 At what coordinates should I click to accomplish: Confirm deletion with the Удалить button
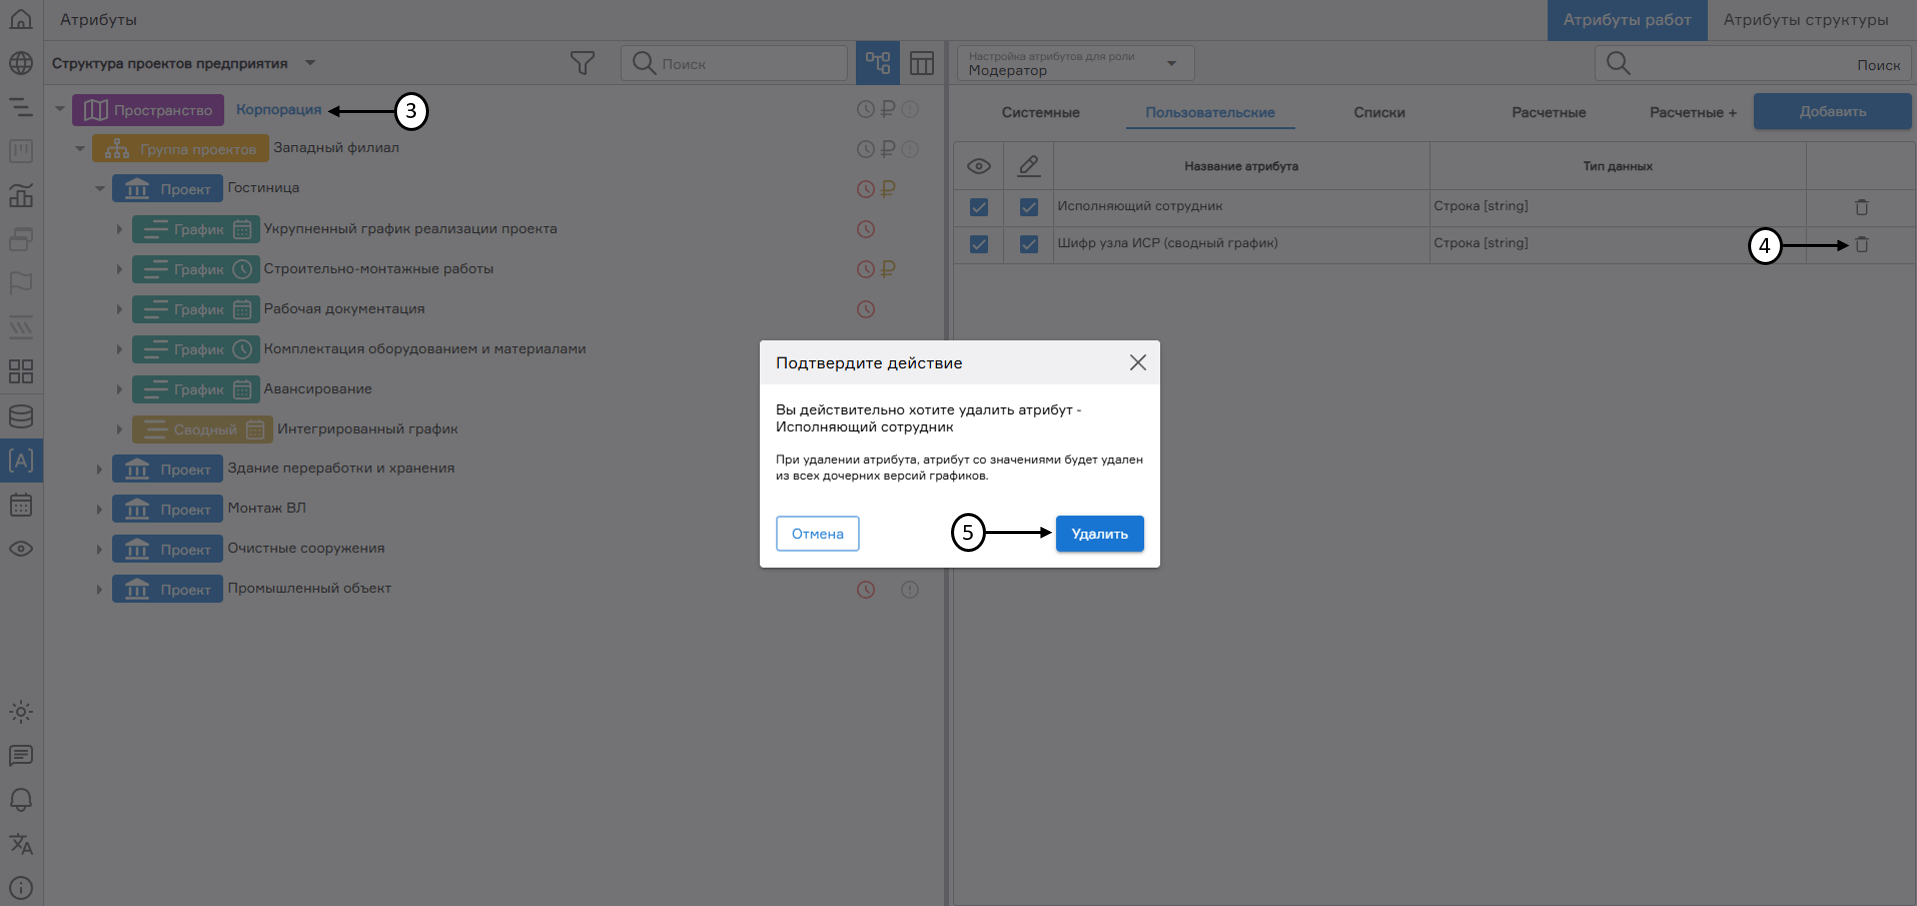1098,533
